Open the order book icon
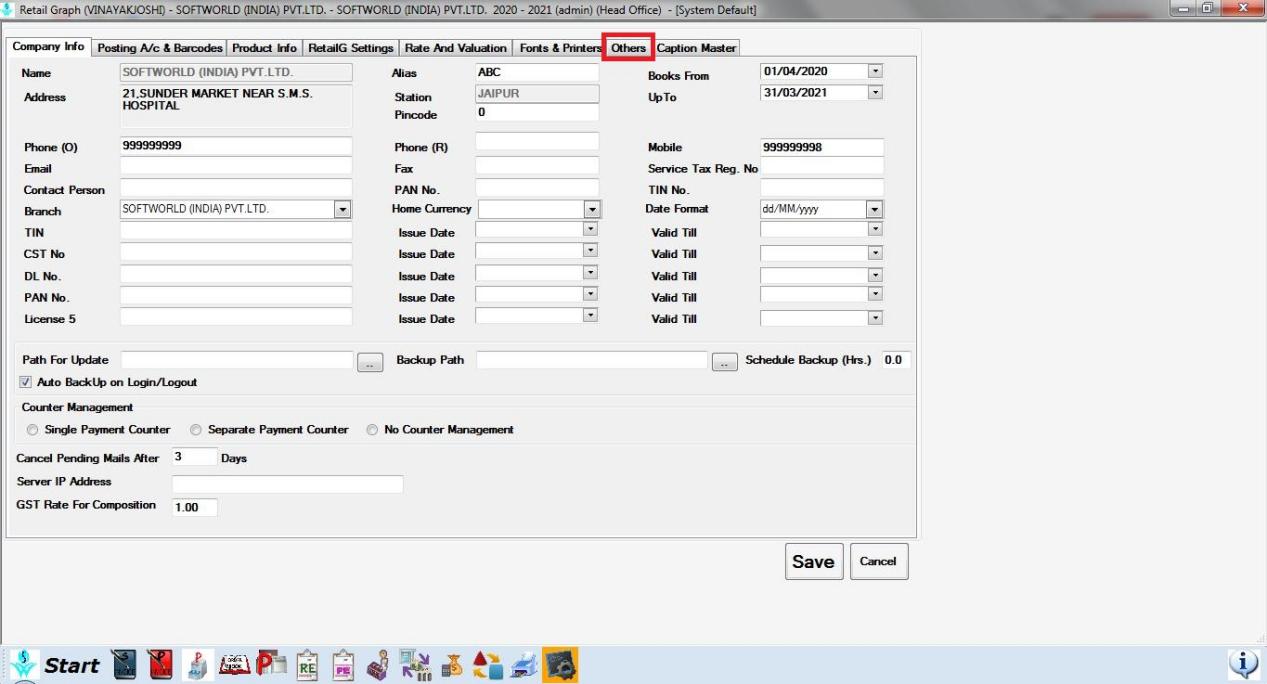 tap(233, 666)
